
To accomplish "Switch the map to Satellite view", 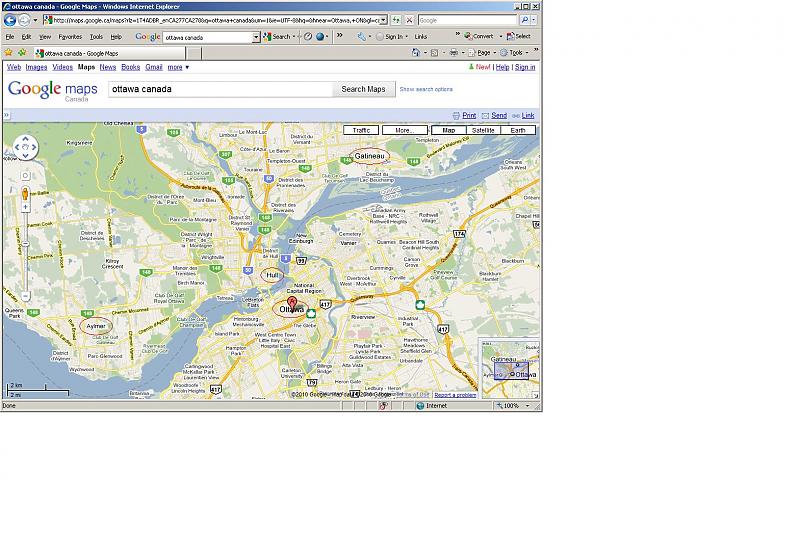I will pos(483,130).
